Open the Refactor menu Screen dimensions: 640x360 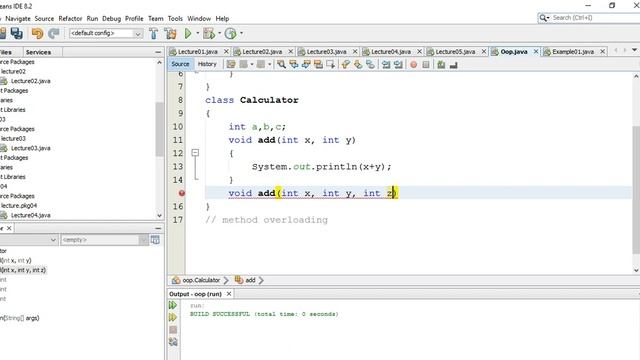coord(70,18)
